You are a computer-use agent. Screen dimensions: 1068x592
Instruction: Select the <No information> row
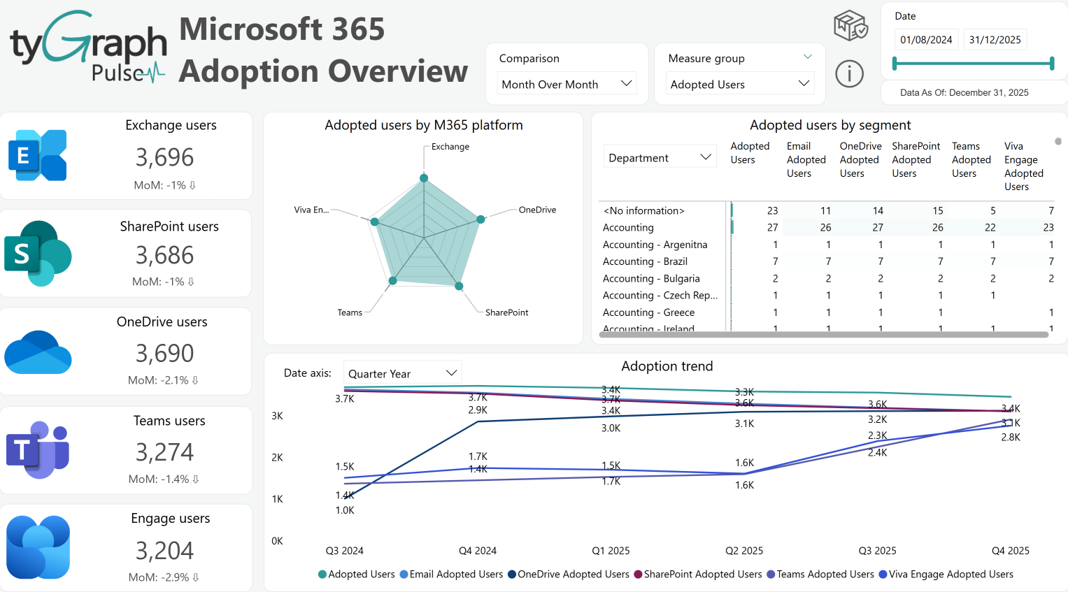point(827,211)
